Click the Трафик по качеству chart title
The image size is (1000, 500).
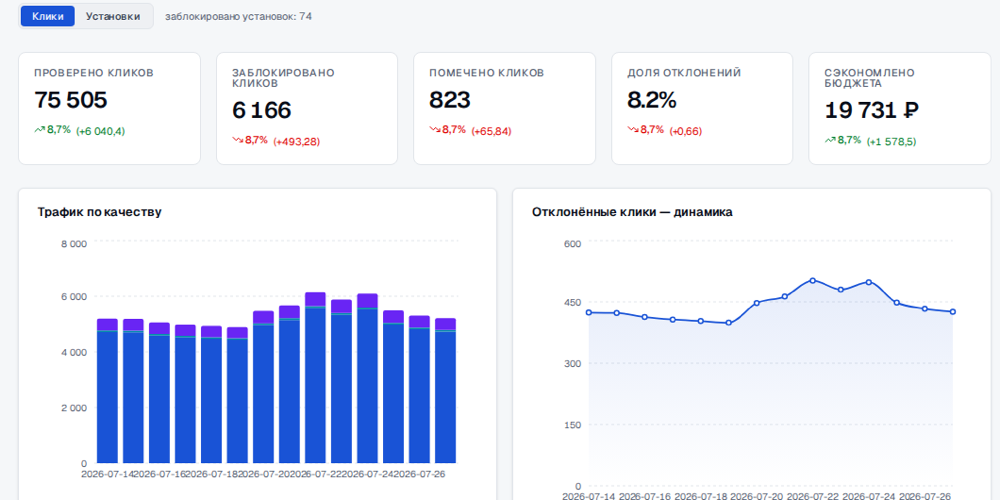pyautogui.click(x=99, y=212)
